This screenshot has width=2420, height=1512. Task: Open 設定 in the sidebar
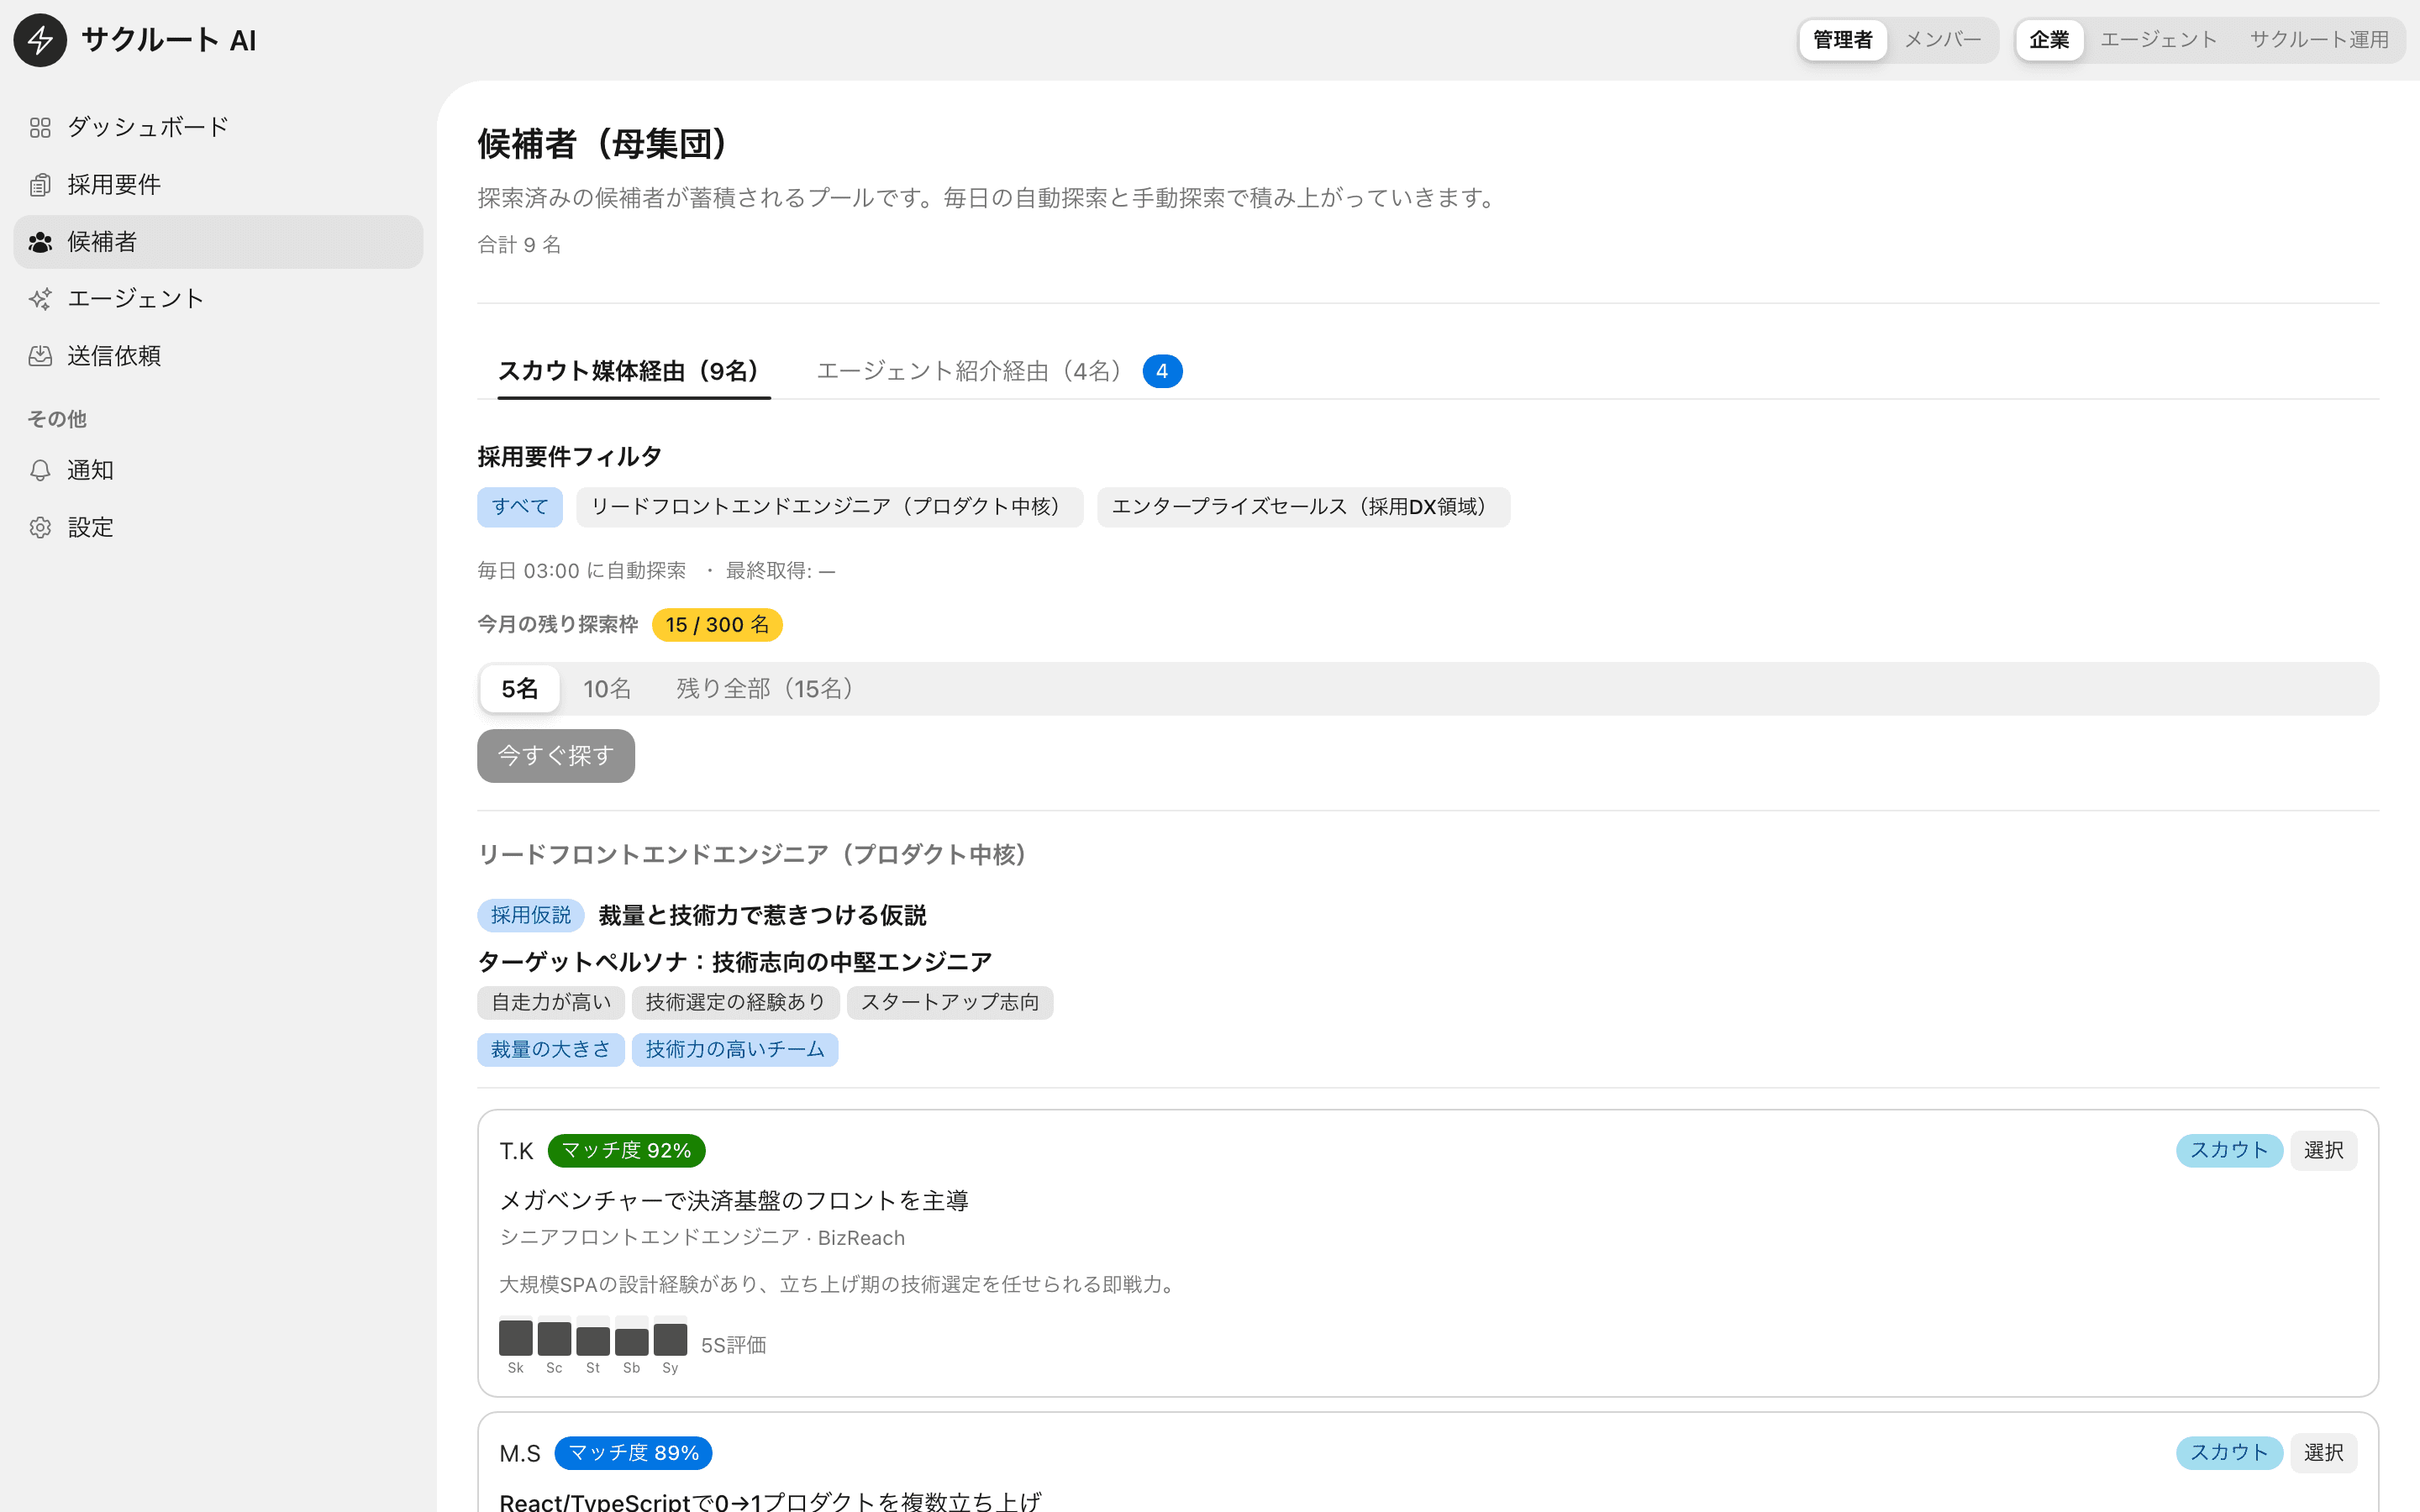coord(218,527)
